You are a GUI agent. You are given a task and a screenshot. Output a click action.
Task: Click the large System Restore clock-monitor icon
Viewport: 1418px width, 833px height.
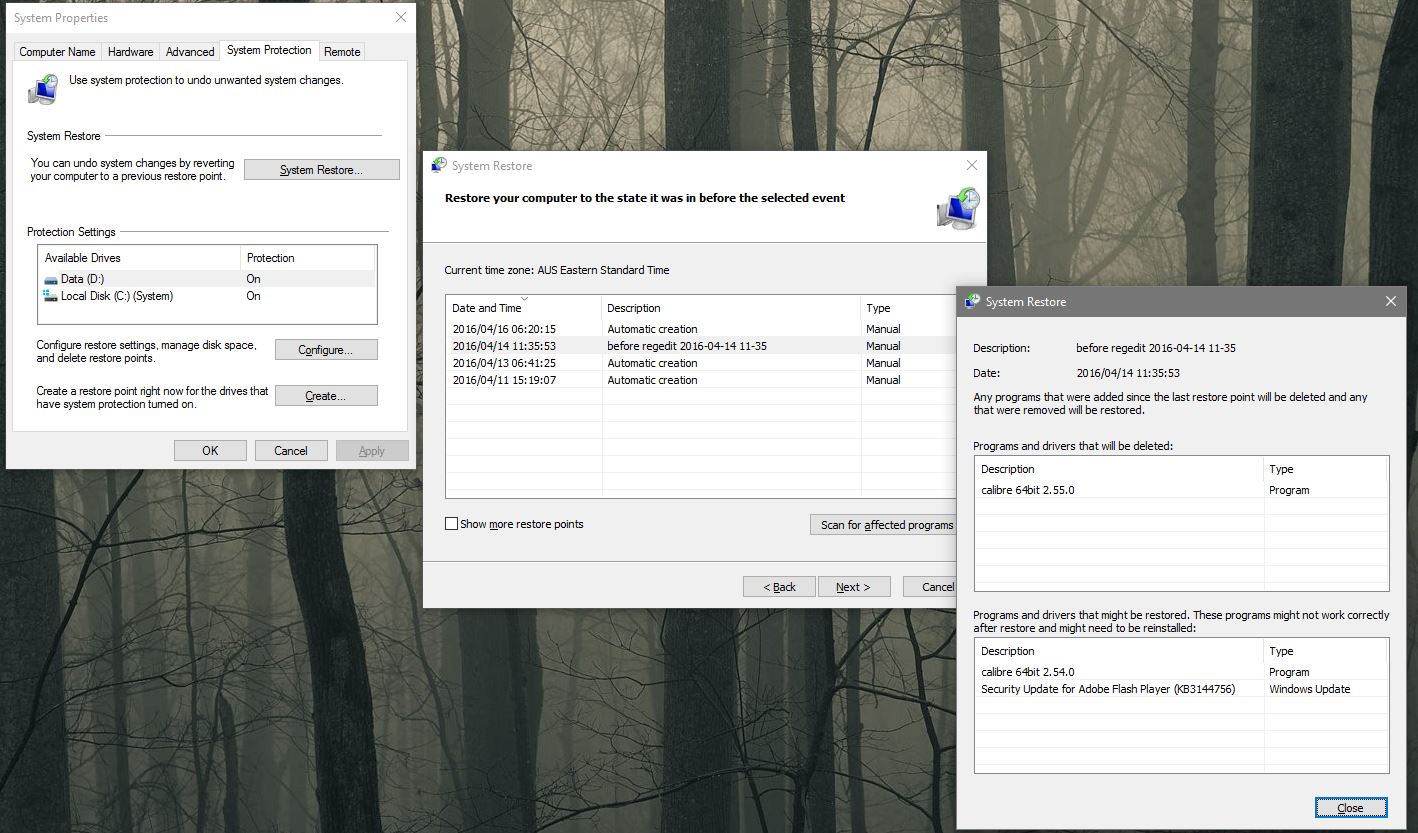[x=957, y=209]
